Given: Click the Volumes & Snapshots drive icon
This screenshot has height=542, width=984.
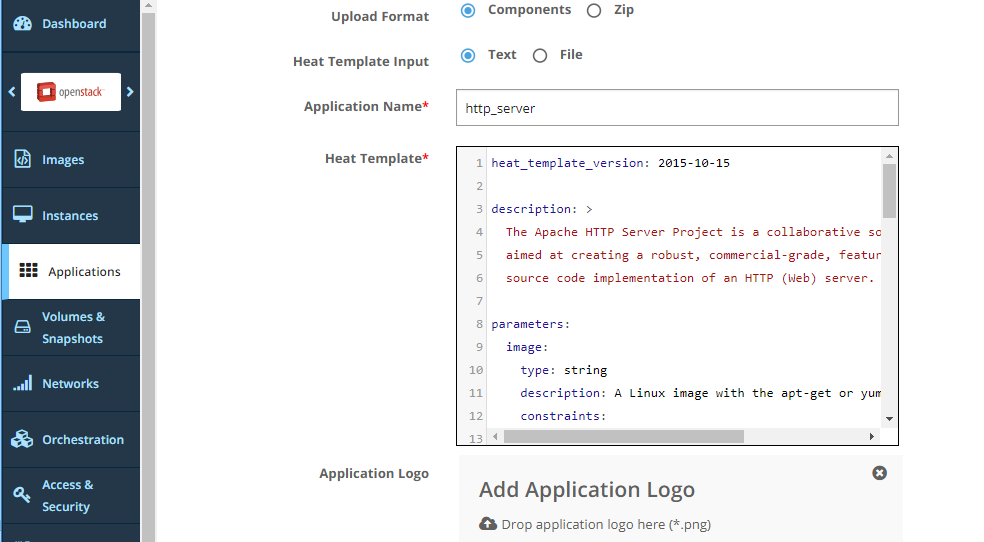Looking at the screenshot, I should [22, 328].
